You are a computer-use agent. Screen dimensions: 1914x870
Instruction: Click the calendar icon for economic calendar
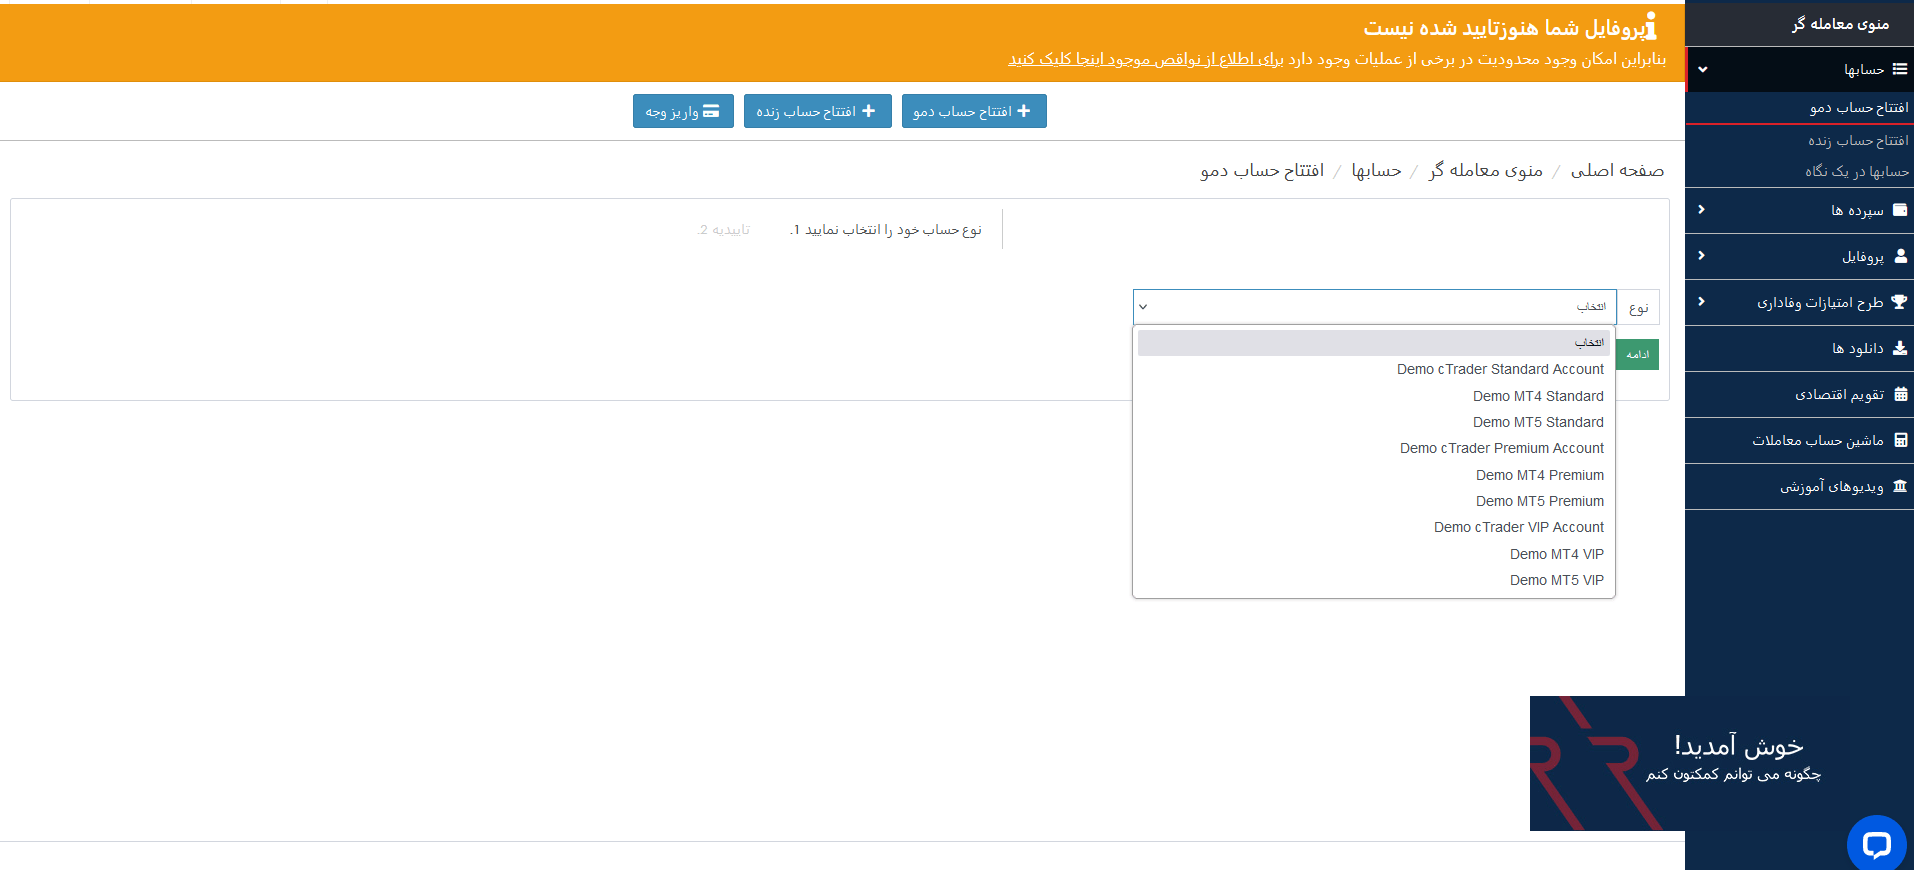pos(1900,394)
